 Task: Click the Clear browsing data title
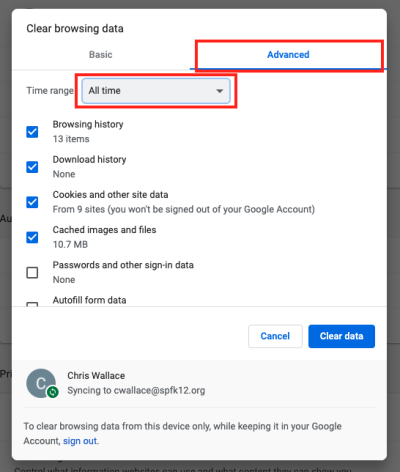pos(75,29)
